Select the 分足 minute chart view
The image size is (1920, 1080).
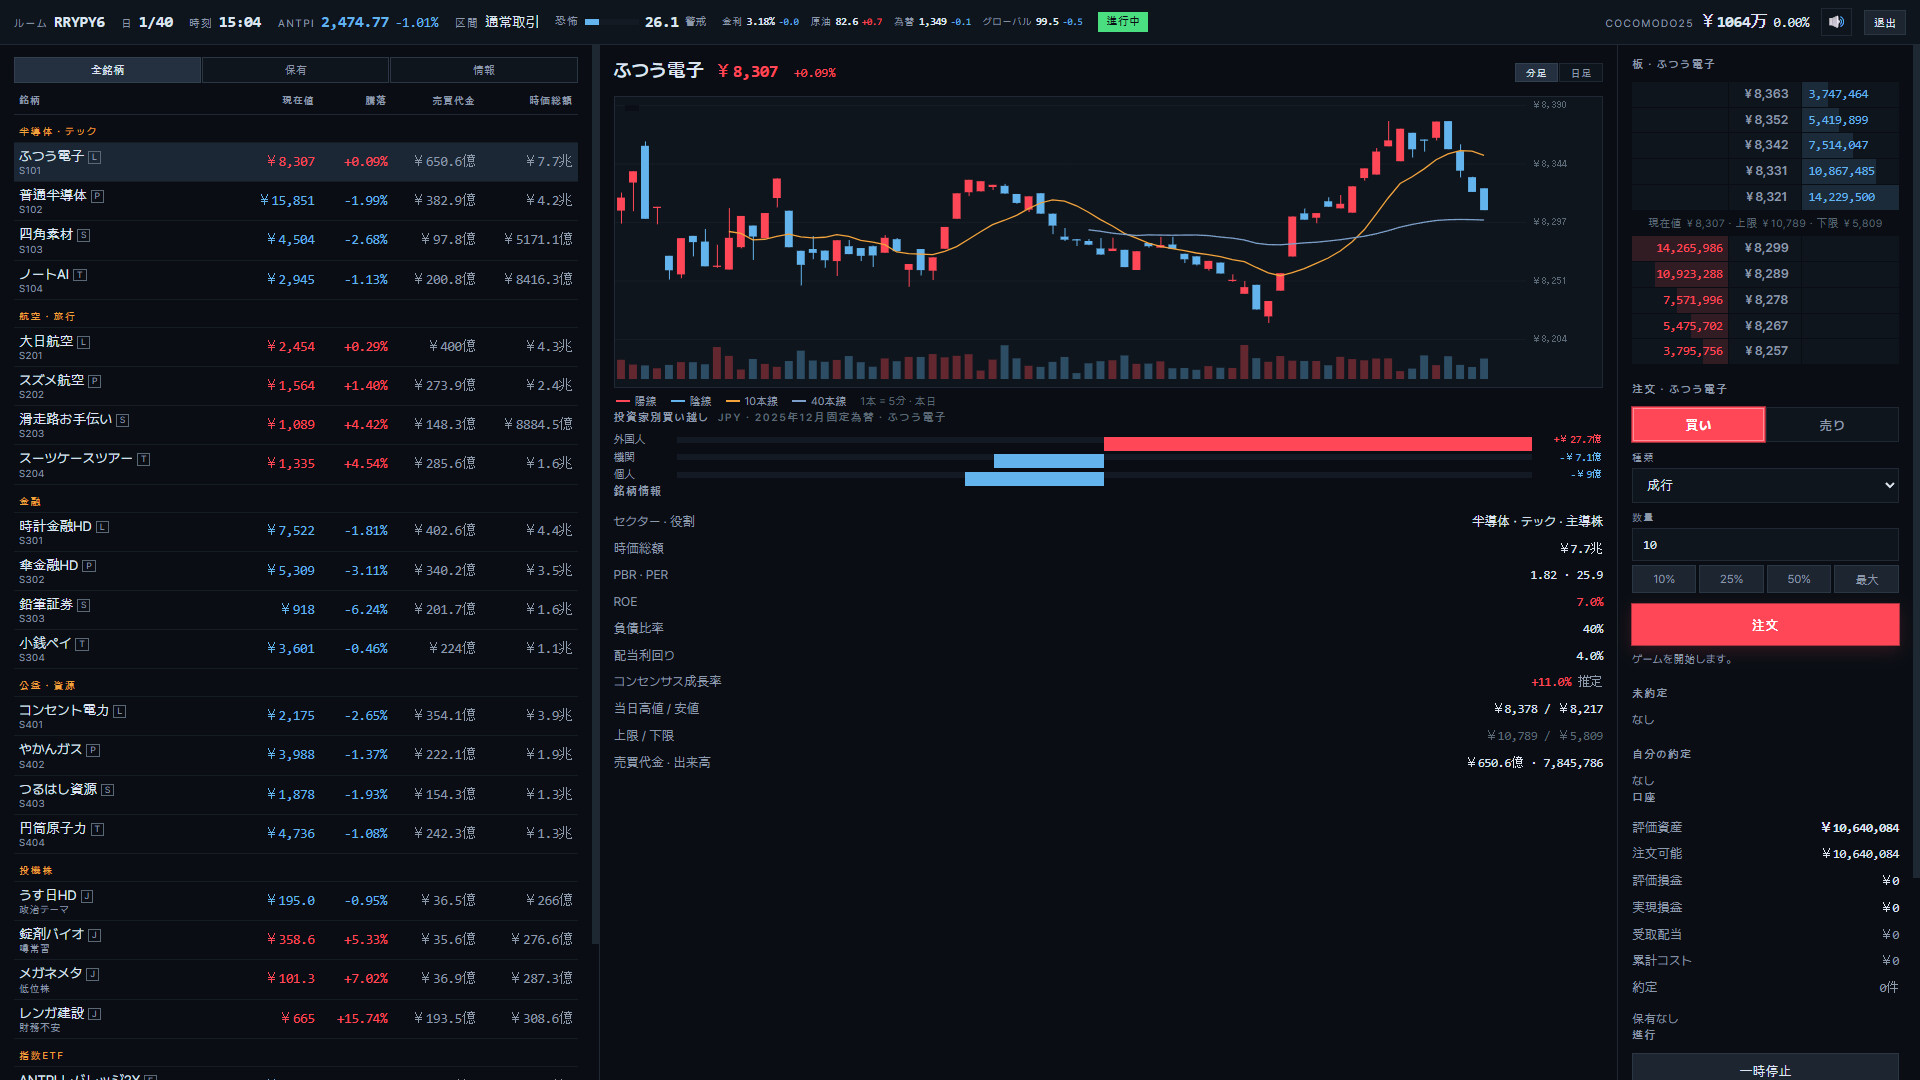tap(1536, 73)
